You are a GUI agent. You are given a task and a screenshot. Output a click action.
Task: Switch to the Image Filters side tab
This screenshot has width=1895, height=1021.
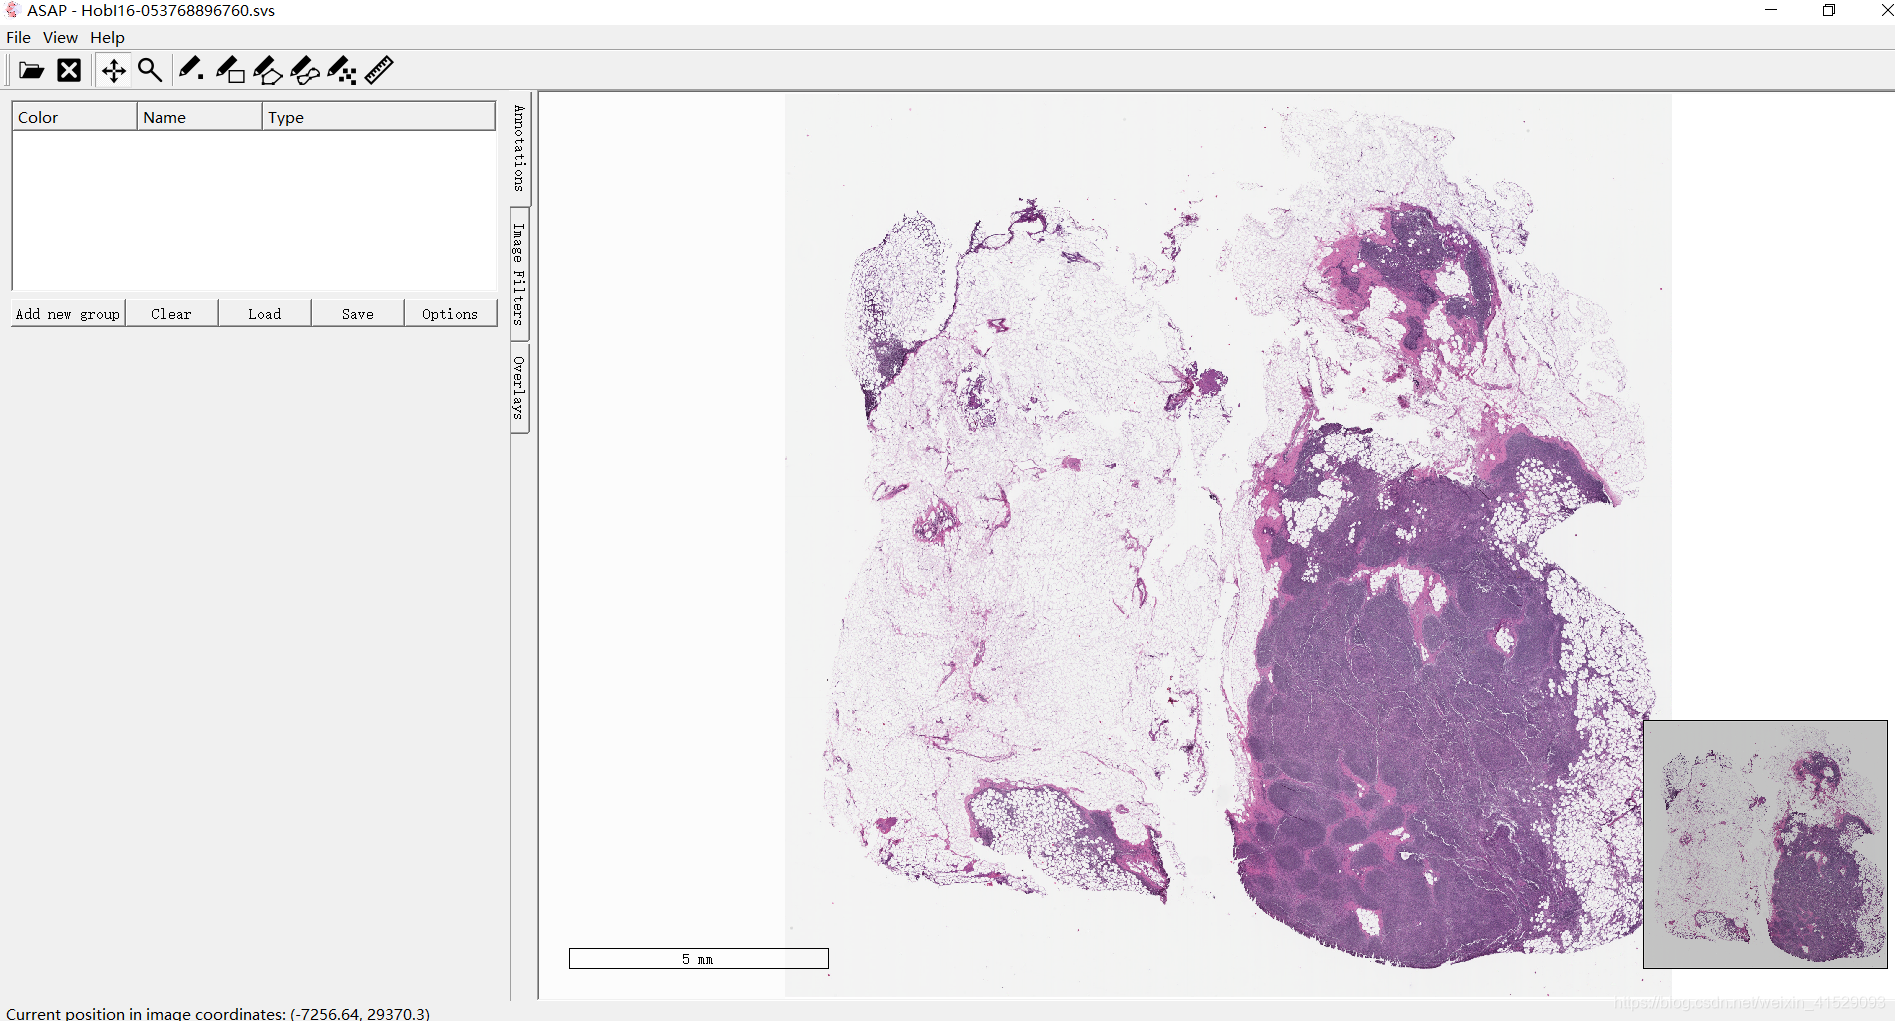click(x=520, y=273)
